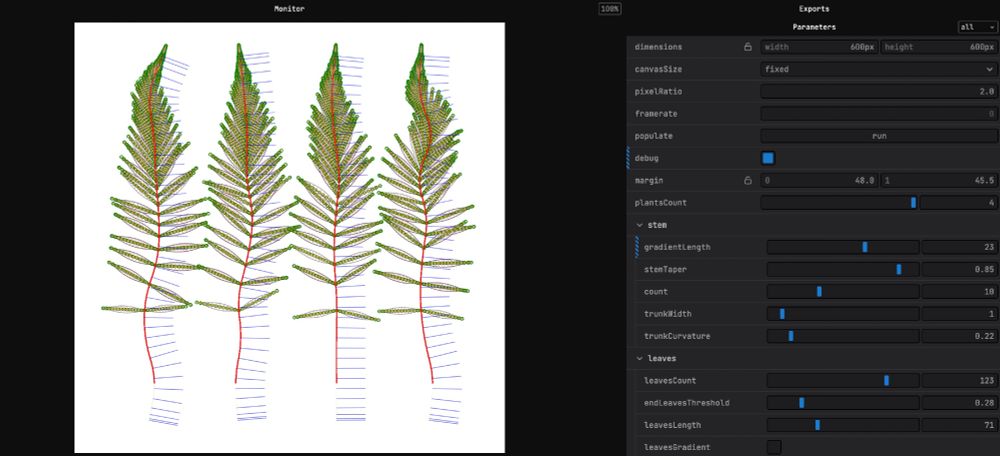Click the 'endLeavesThreshold' parameter label

(x=686, y=403)
